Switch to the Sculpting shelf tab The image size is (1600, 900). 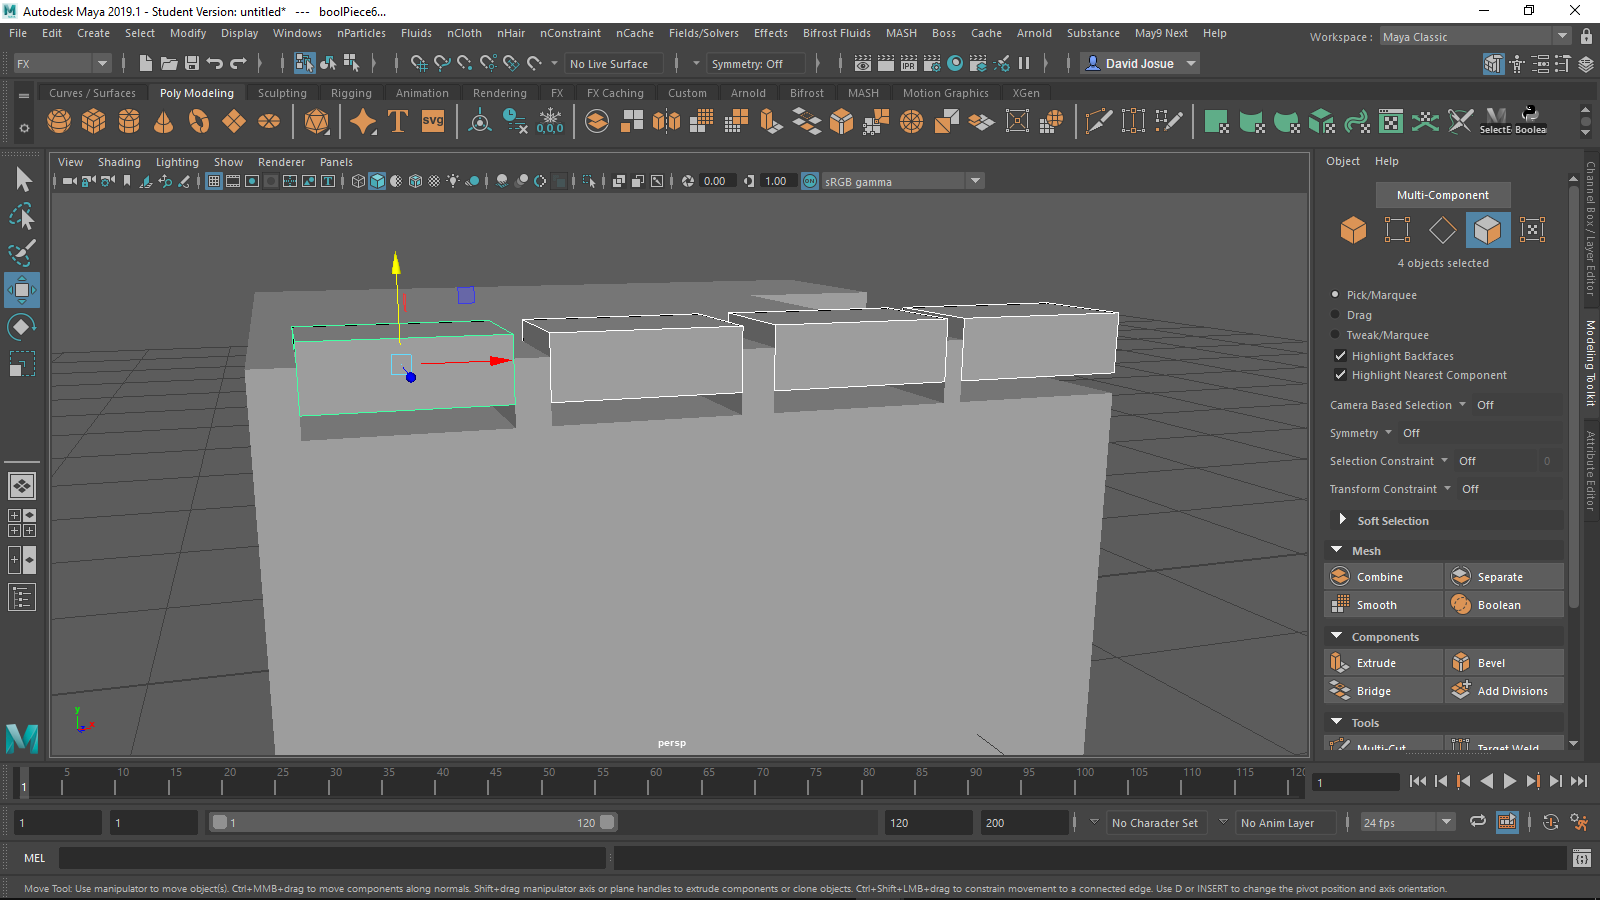coord(282,93)
